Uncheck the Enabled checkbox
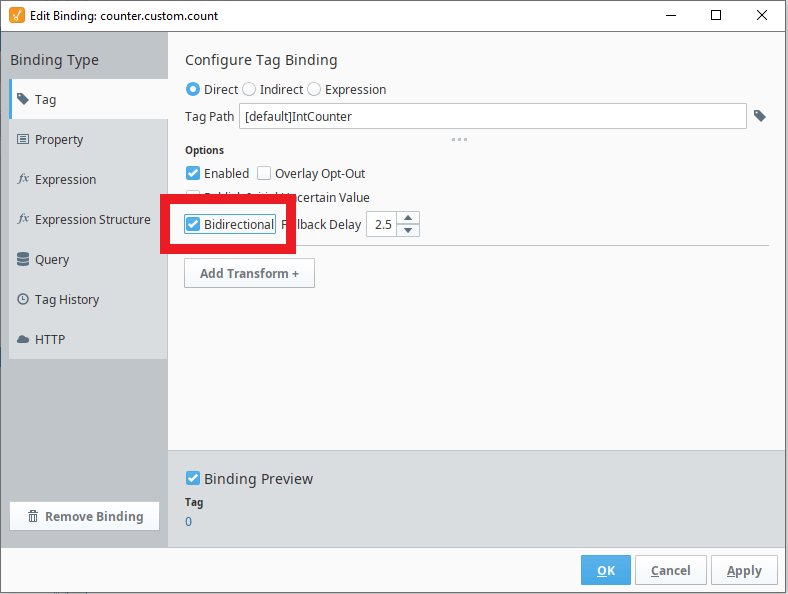Screen dimensions: 788x594 click(192, 173)
